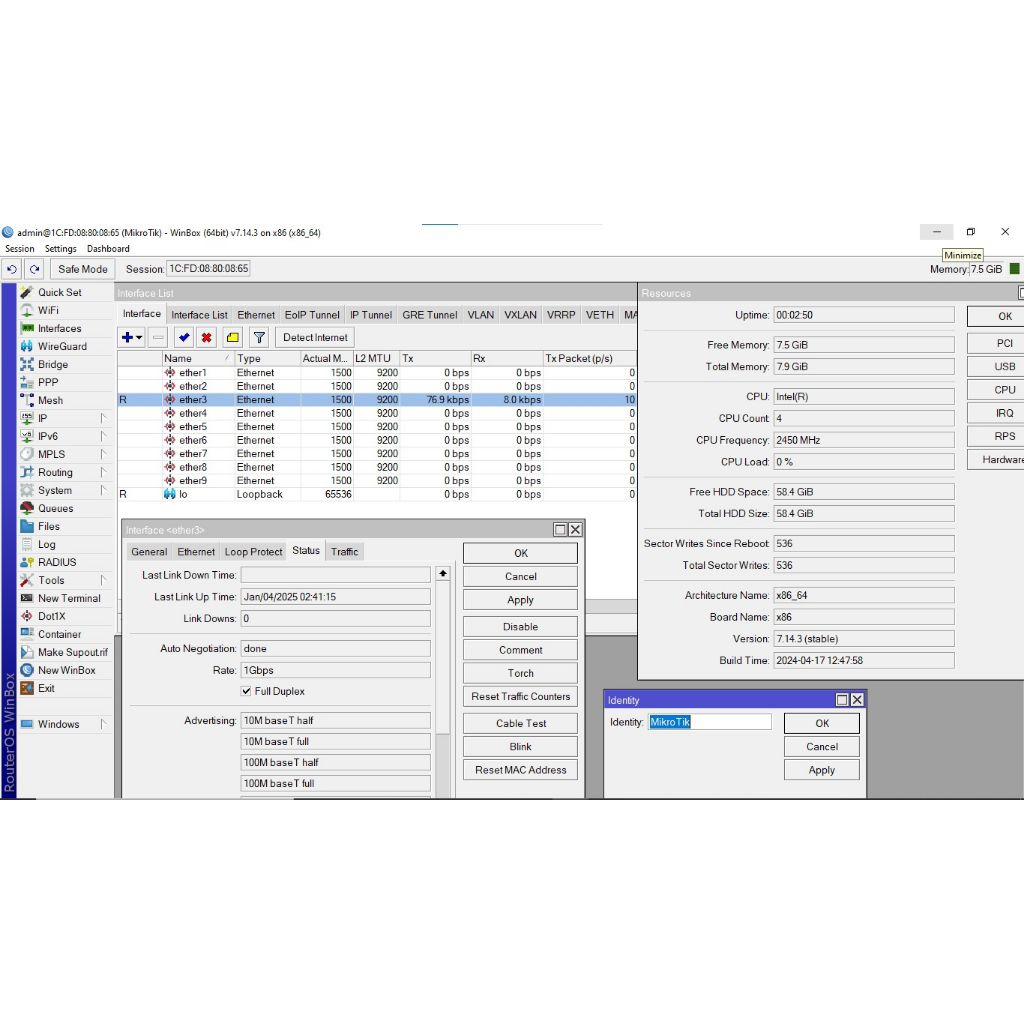Screen dimensions: 1024x1024
Task: Click the undo arrow in toolbar
Action: [12, 269]
